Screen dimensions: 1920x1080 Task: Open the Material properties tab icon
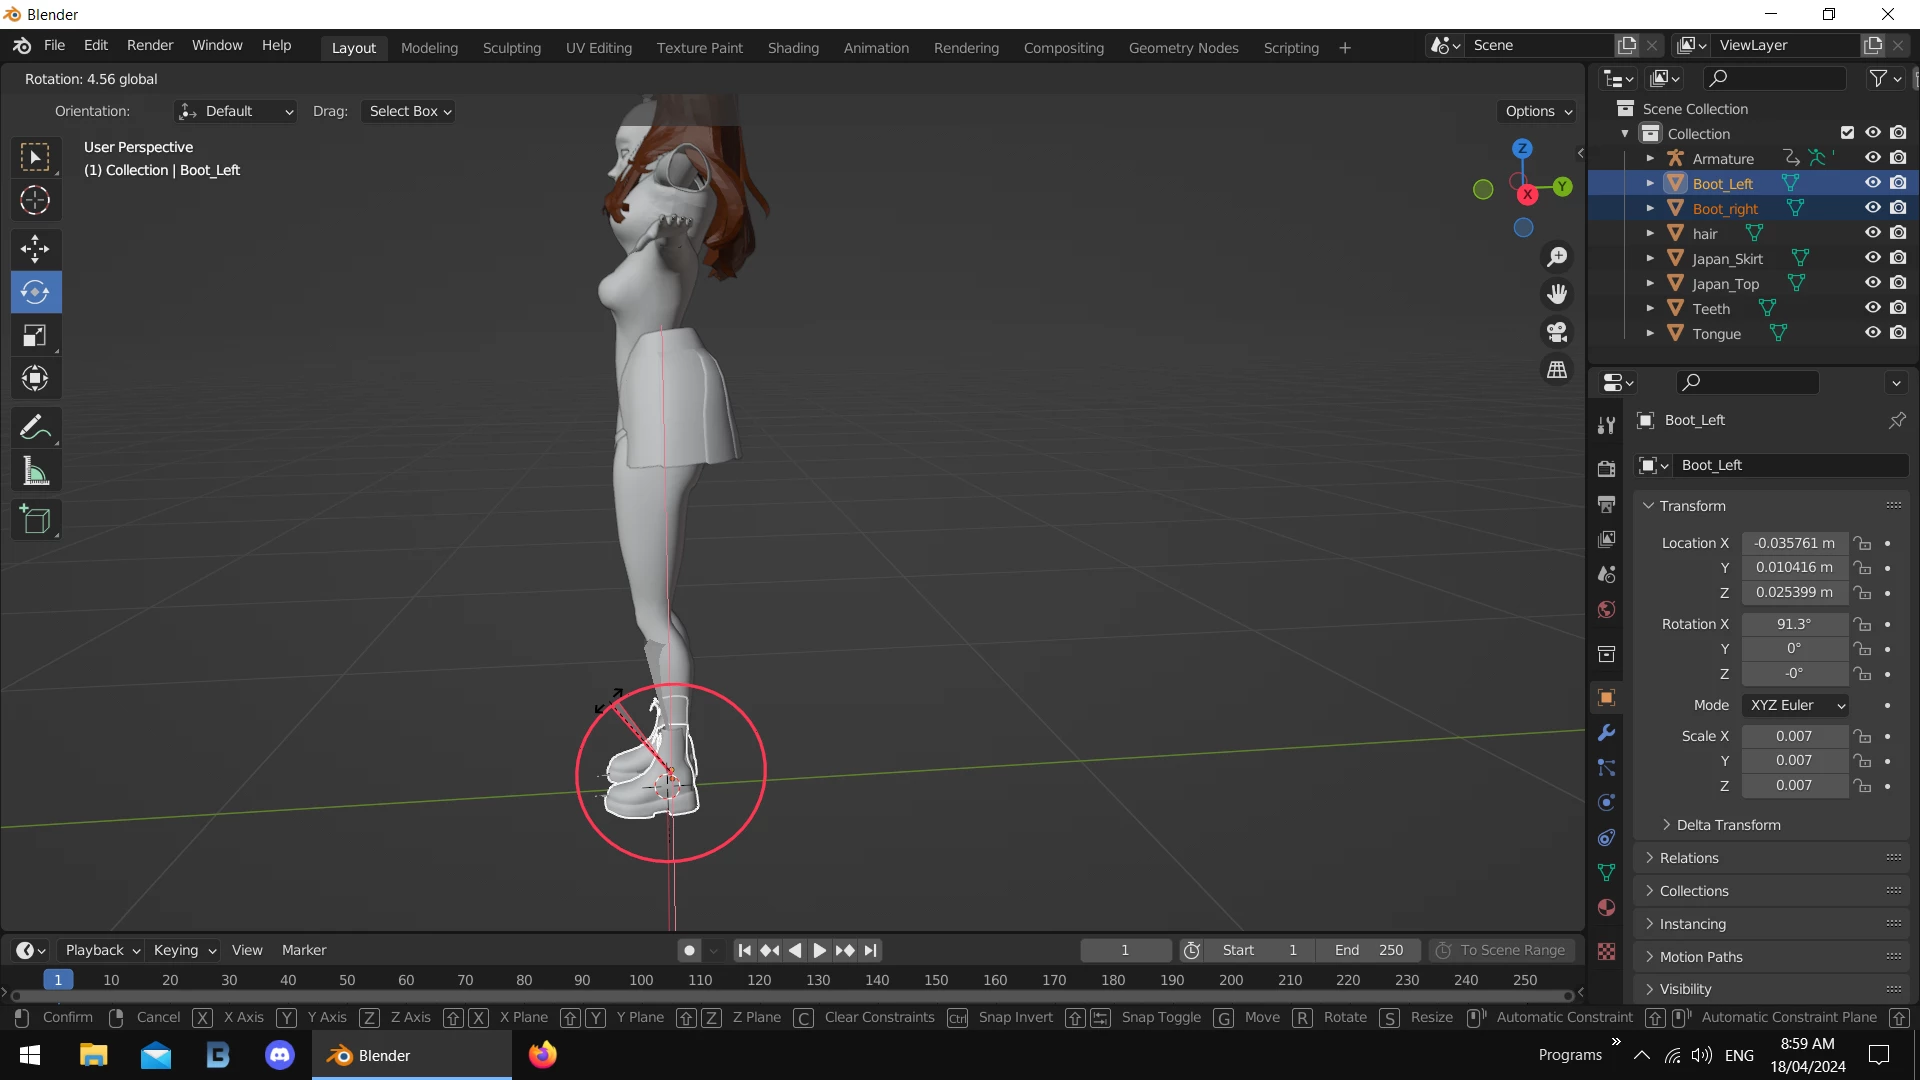coord(1606,908)
